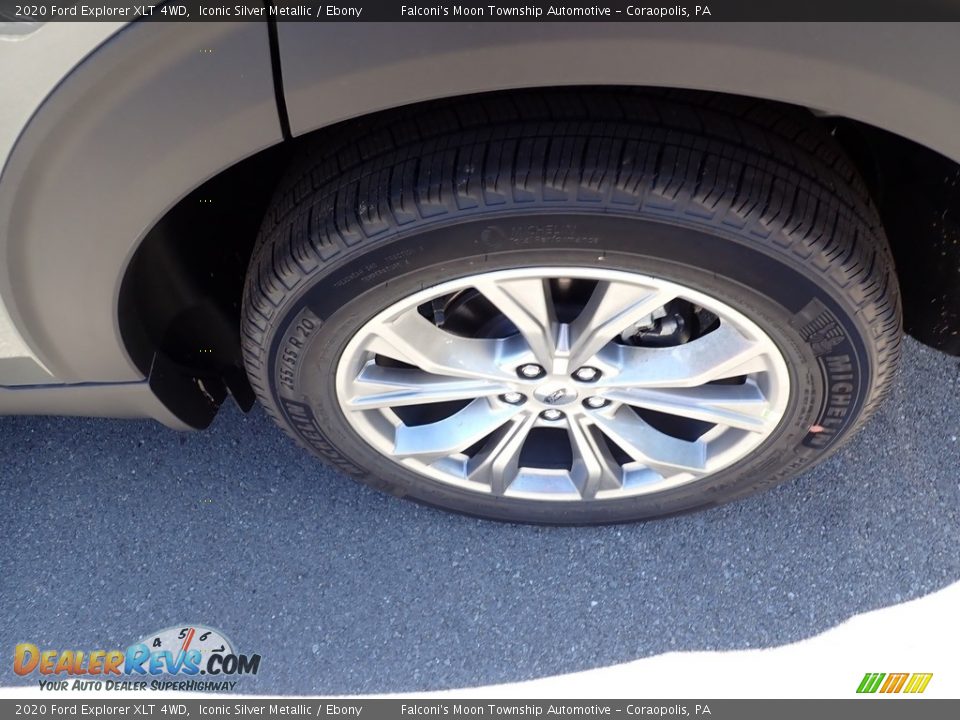The image size is (960, 720).
Task: Click "Iconic Silver Metallic / Ebony" in the bottom caption
Action: click(x=280, y=710)
